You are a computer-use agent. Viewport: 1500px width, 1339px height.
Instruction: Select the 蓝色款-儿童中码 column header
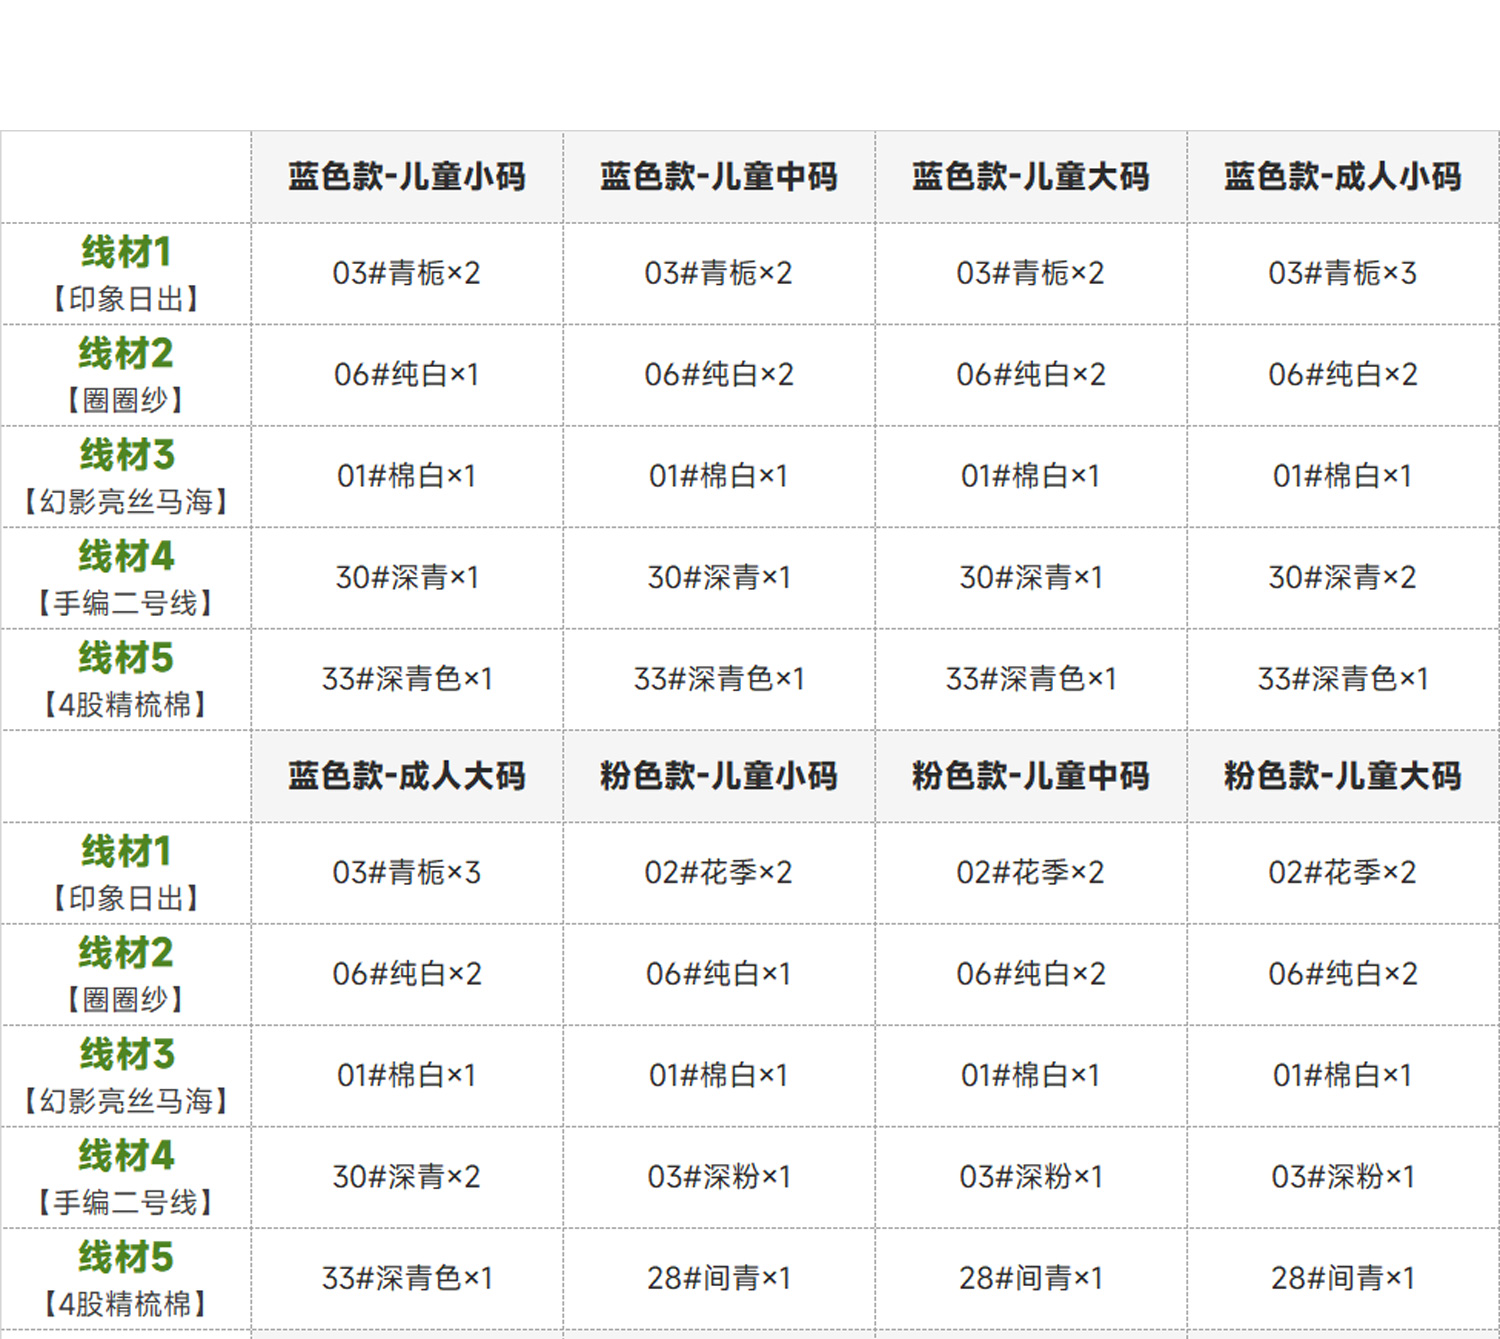click(718, 177)
